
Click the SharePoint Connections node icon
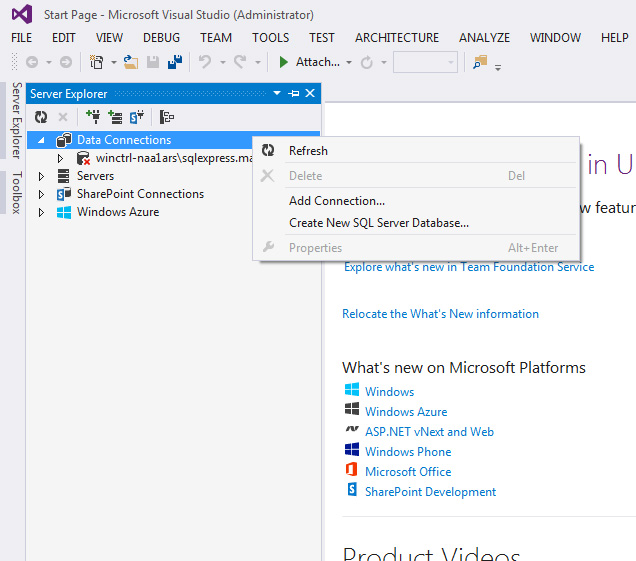click(x=64, y=194)
